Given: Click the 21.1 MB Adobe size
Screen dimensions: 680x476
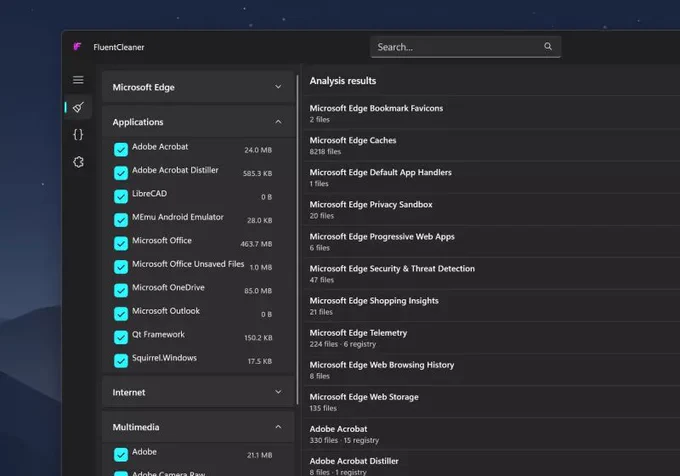Looking at the screenshot, I should click(x=259, y=455).
